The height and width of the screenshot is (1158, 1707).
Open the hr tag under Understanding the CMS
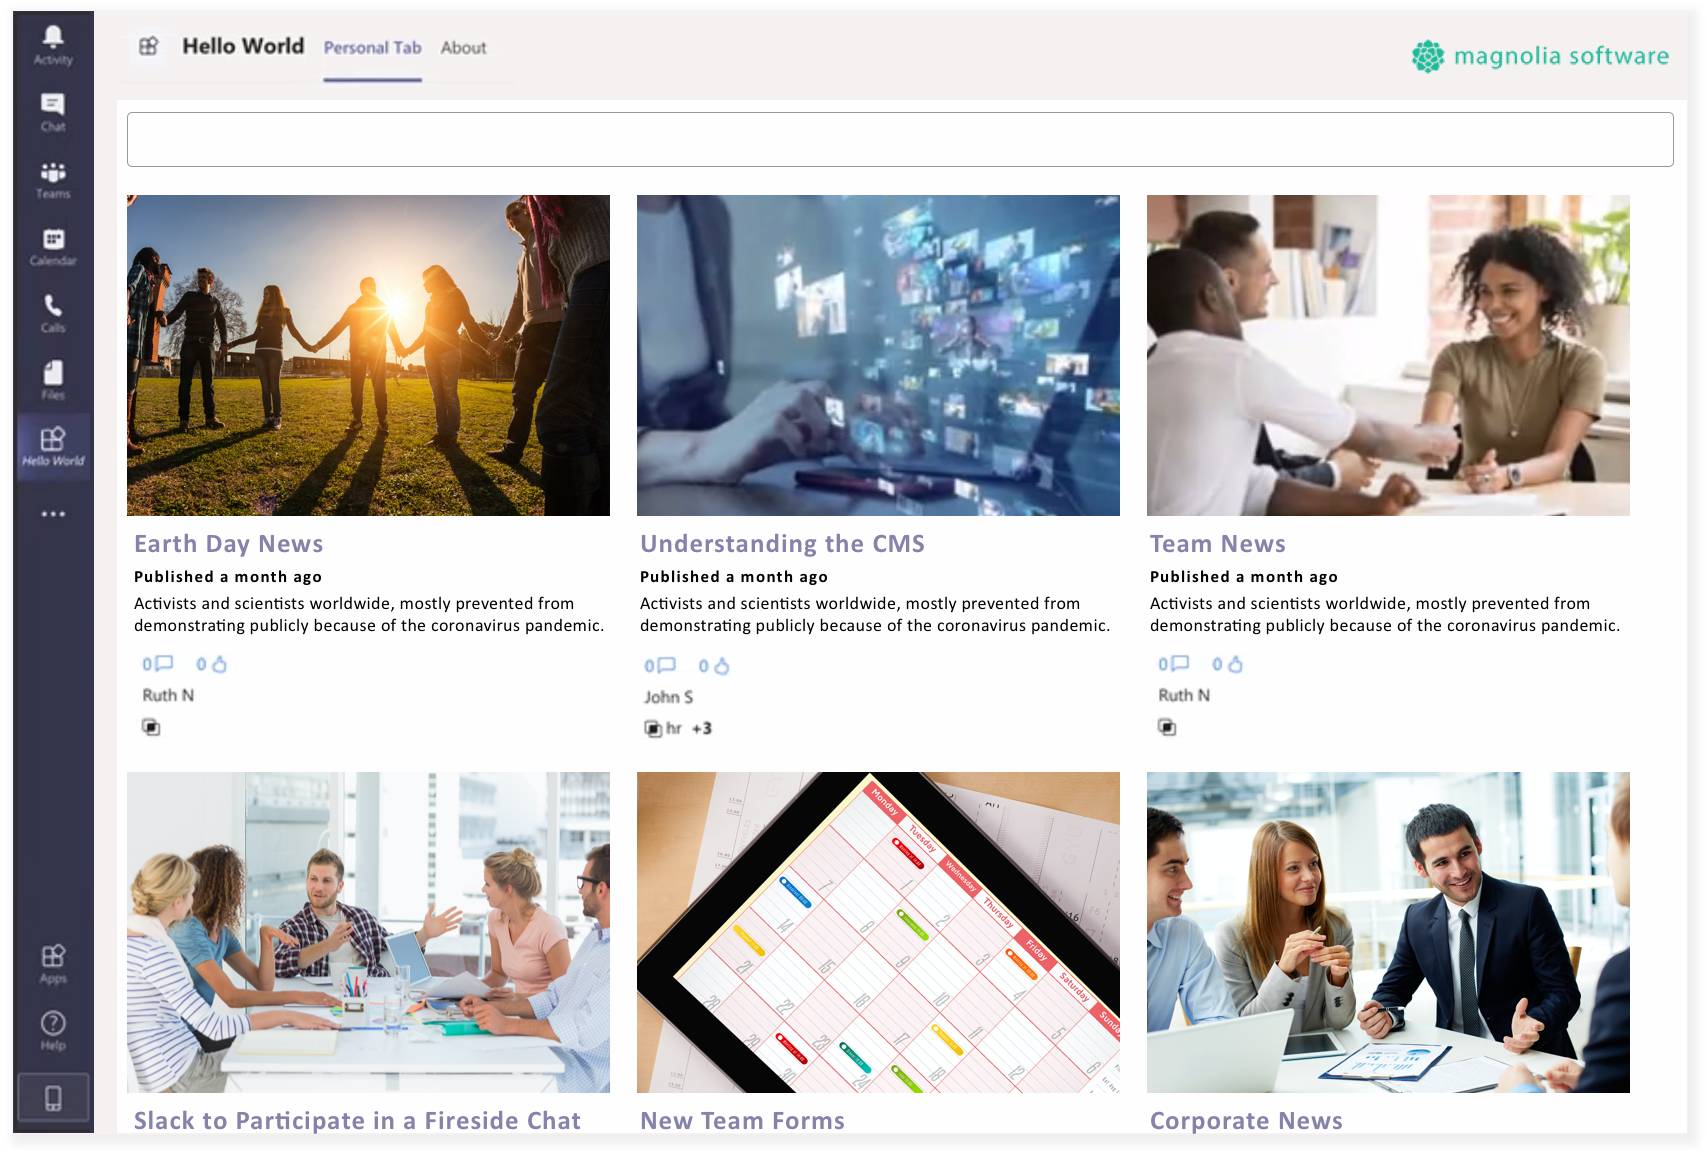click(x=668, y=728)
